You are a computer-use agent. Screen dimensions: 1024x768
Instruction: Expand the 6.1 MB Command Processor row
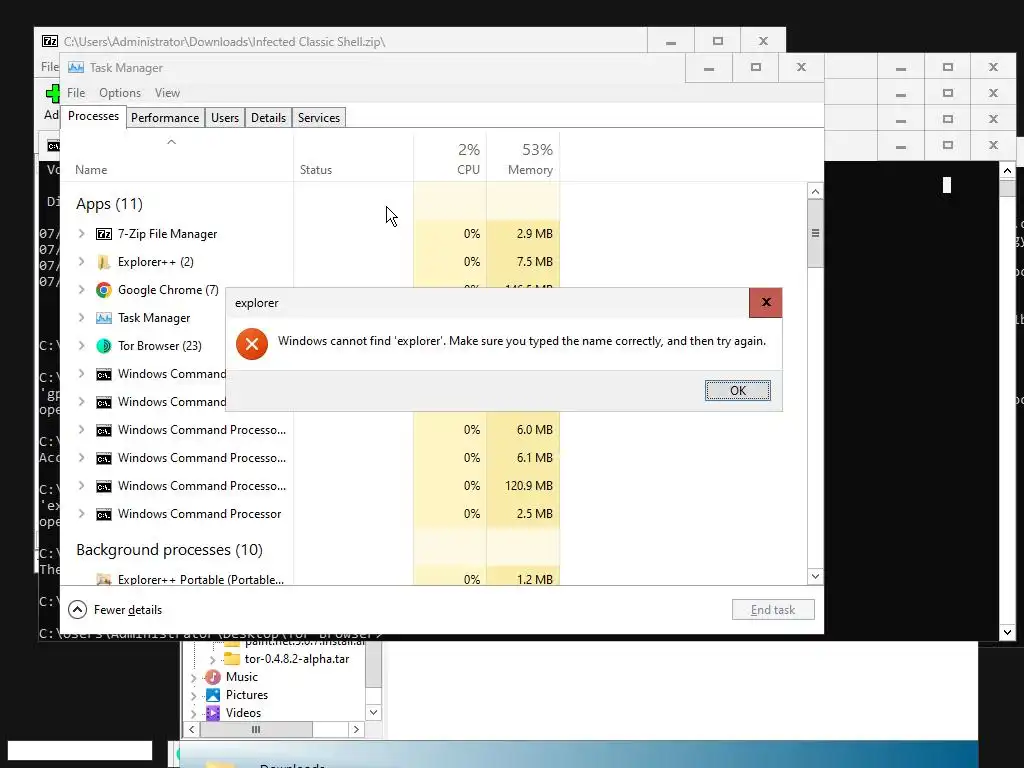pyautogui.click(x=81, y=457)
